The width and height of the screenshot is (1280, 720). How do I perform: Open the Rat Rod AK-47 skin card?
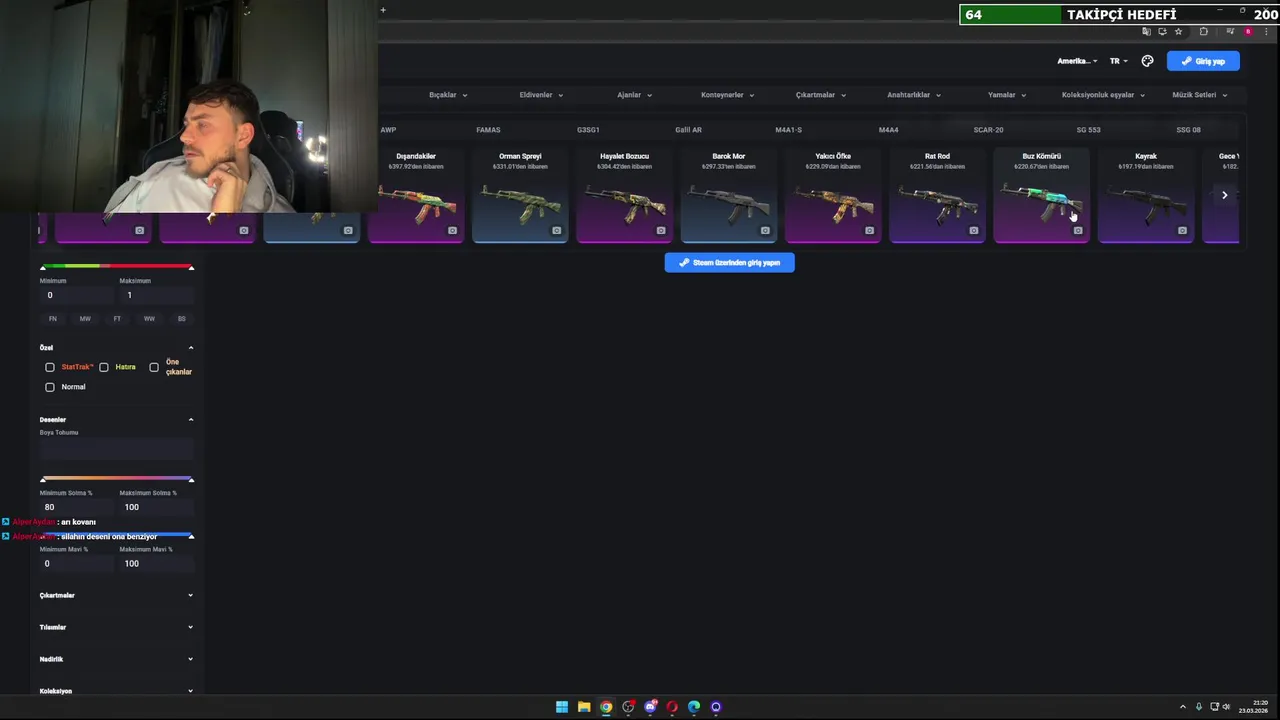click(x=937, y=196)
